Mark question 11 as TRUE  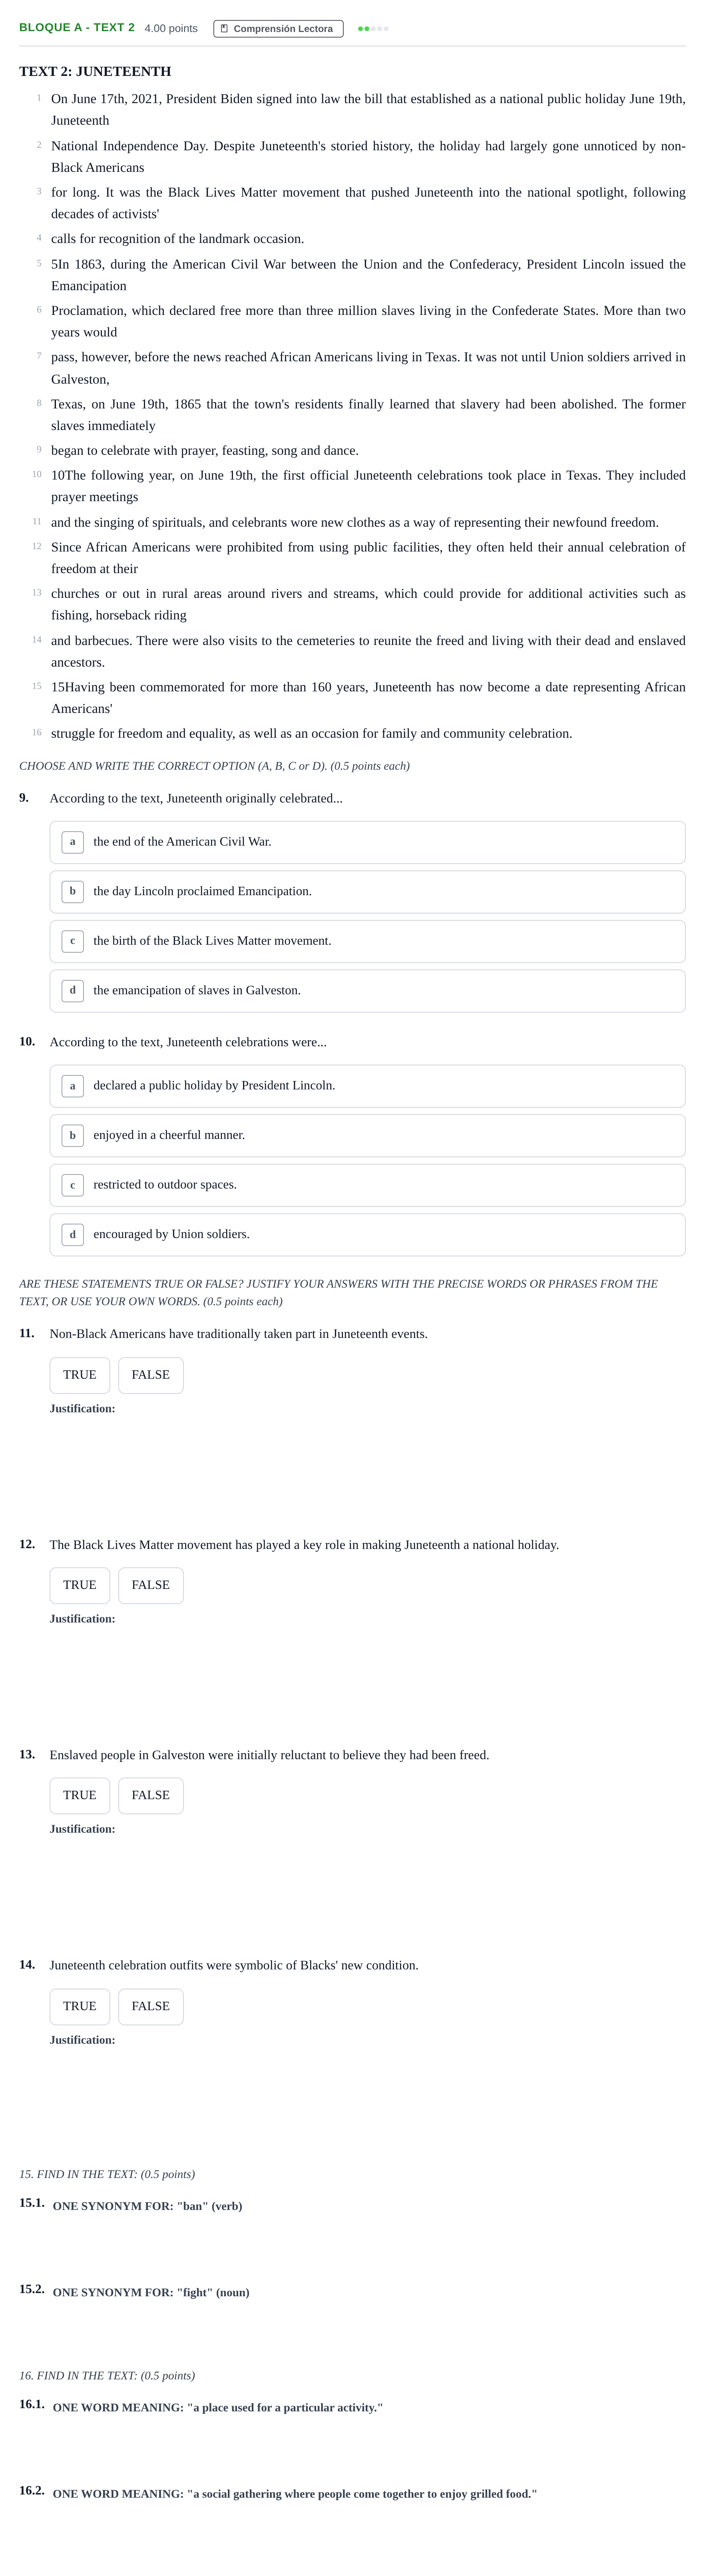80,1375
